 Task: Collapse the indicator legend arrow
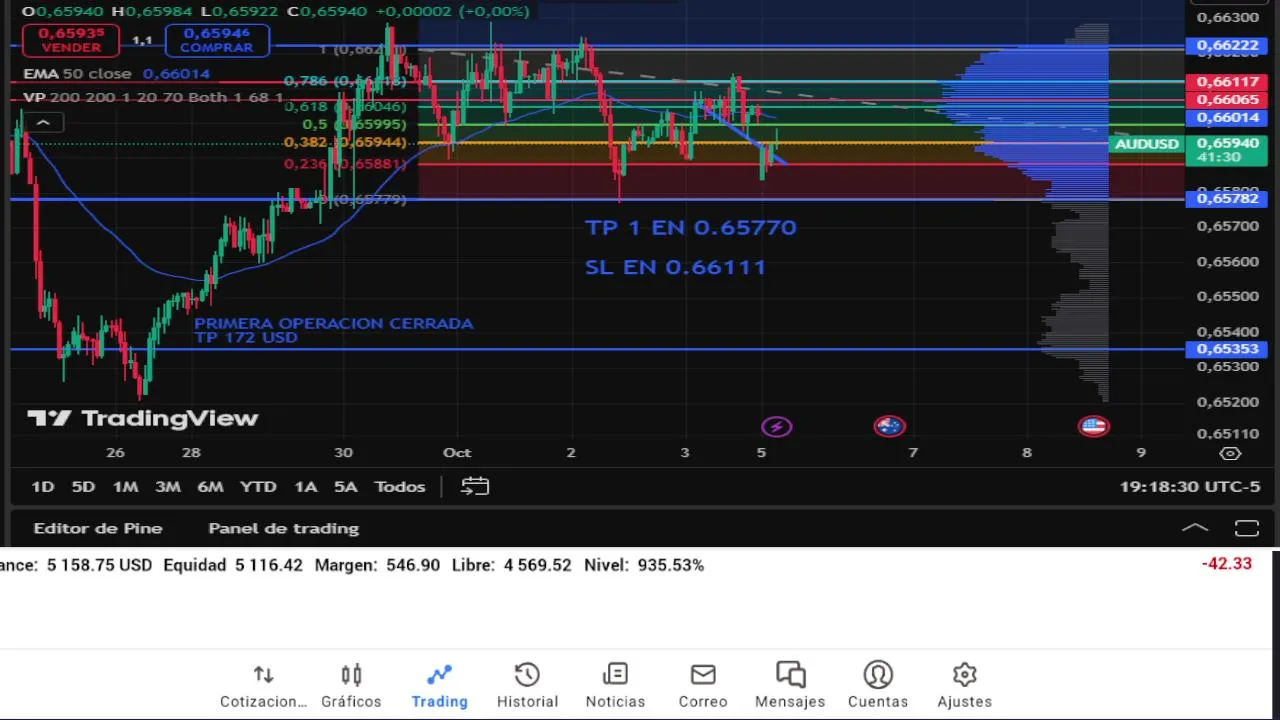tap(43, 122)
